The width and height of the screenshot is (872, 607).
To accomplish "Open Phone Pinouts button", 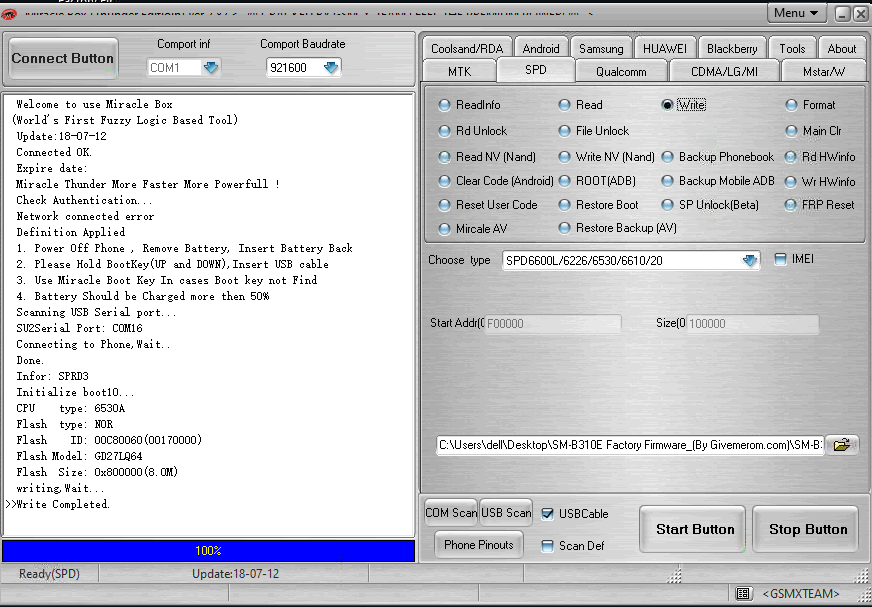I will 478,545.
